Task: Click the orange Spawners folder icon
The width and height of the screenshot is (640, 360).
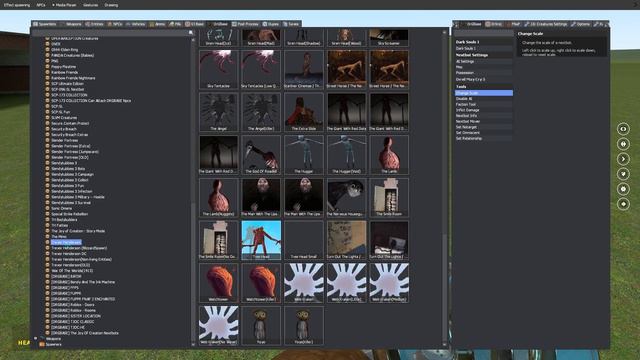Action: click(41, 344)
